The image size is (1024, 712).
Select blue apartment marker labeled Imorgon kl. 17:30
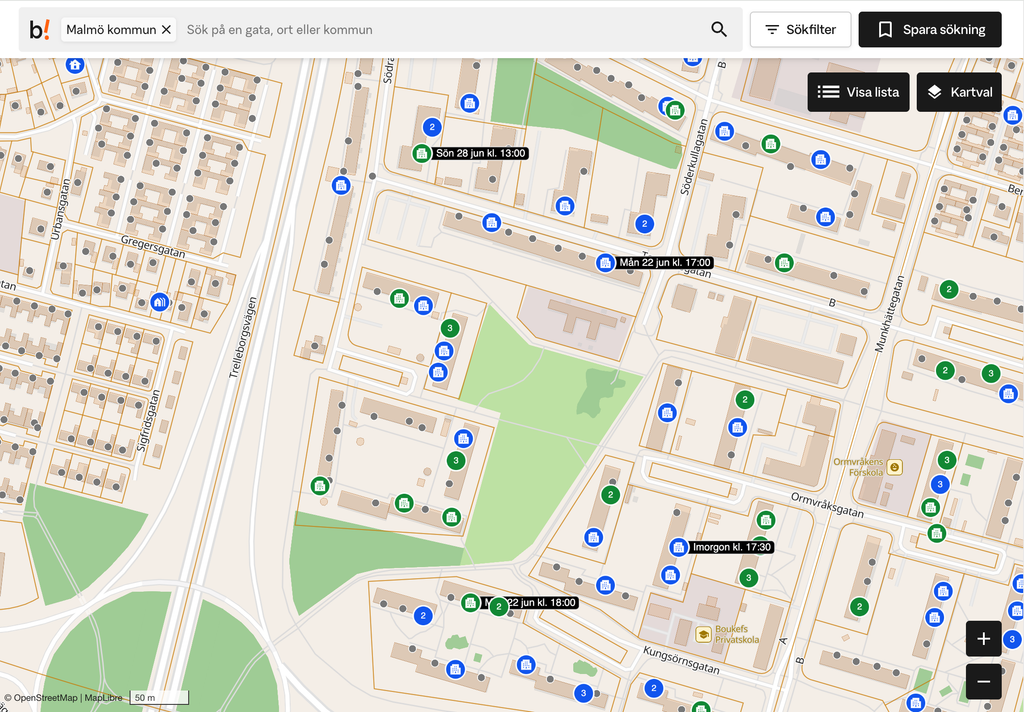(679, 547)
